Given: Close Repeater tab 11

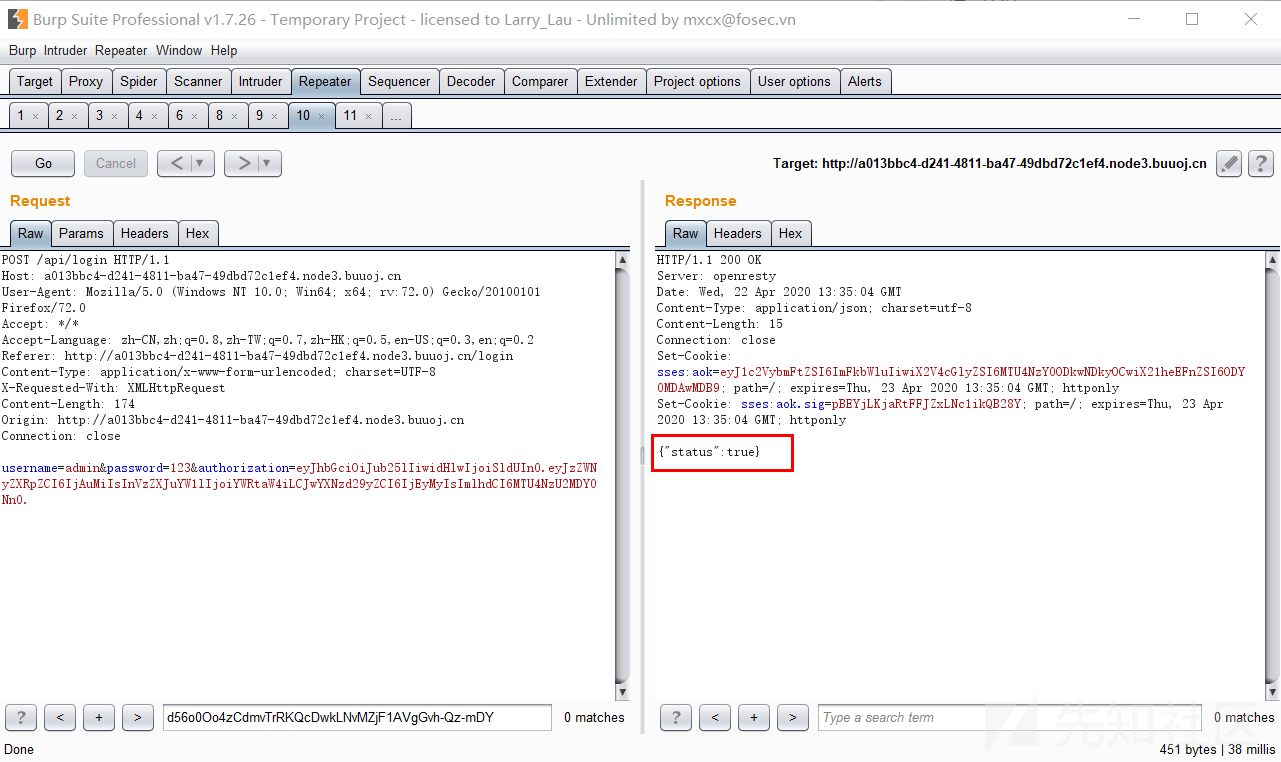Looking at the screenshot, I should click(x=368, y=117).
